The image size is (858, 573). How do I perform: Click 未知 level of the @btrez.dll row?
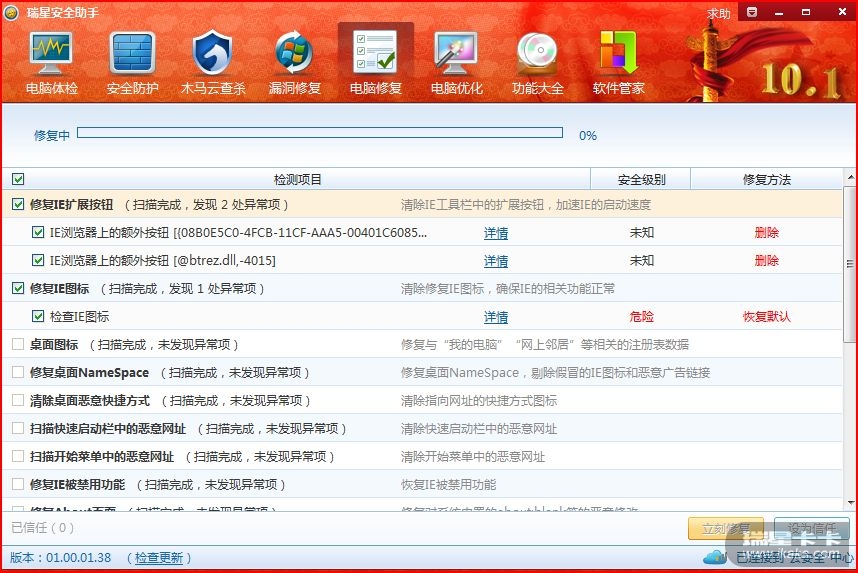tap(641, 261)
